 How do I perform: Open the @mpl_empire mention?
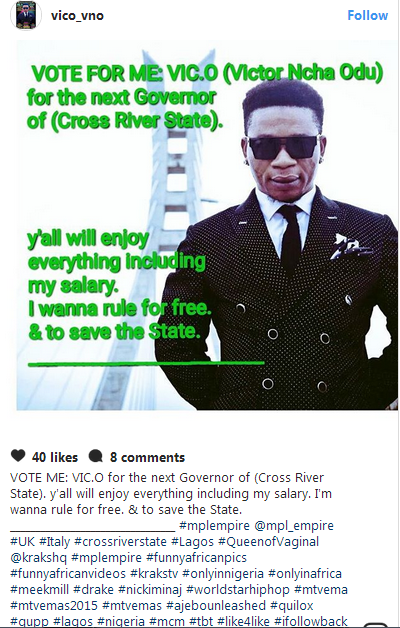coord(294,525)
